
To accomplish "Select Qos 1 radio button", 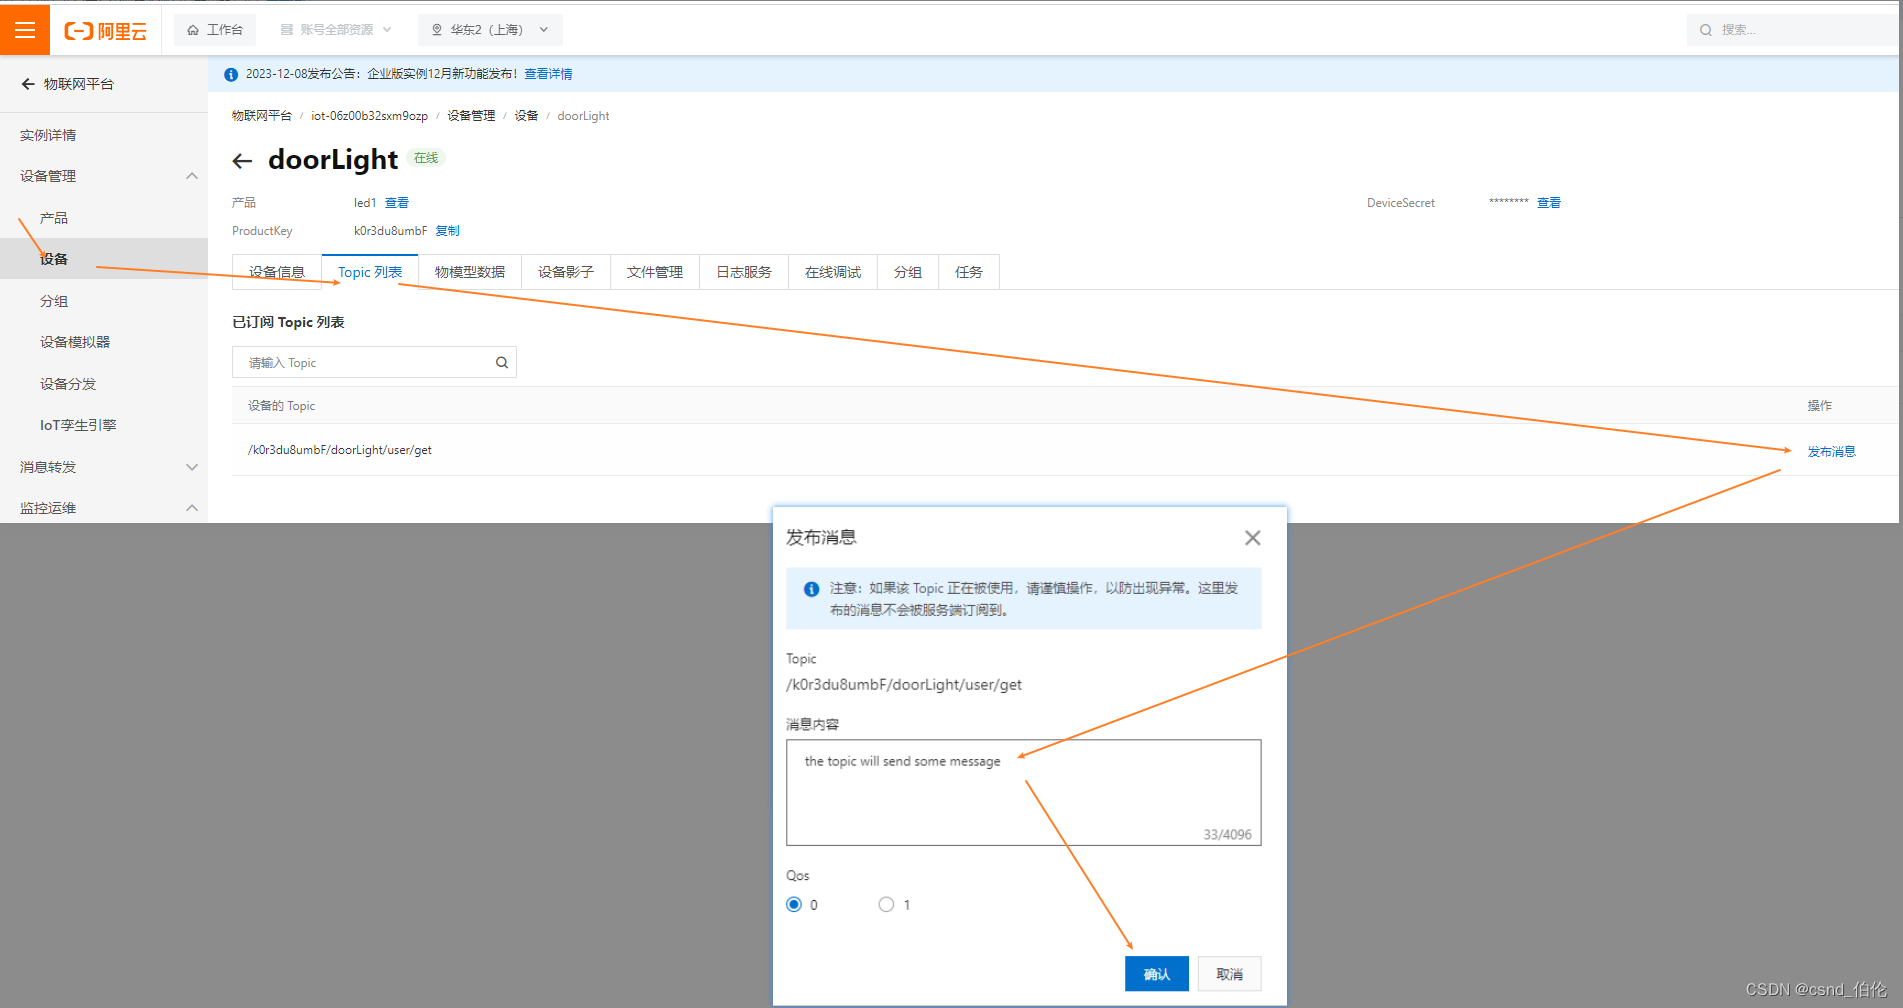I will tap(886, 904).
